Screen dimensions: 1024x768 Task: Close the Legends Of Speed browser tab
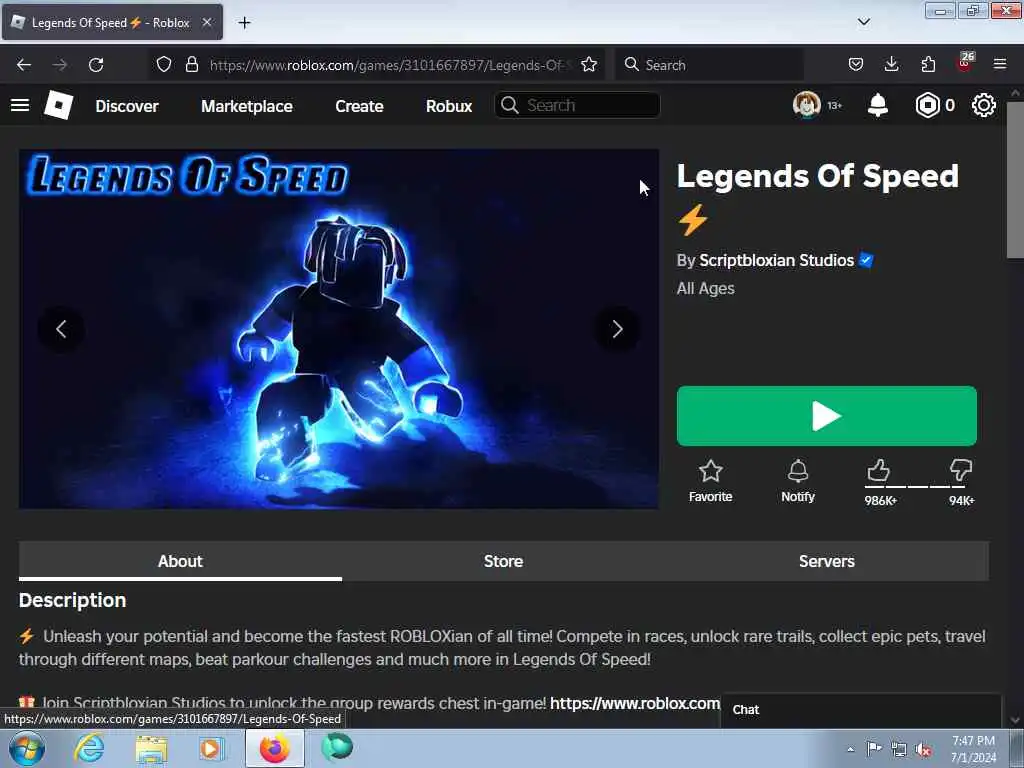(x=206, y=22)
